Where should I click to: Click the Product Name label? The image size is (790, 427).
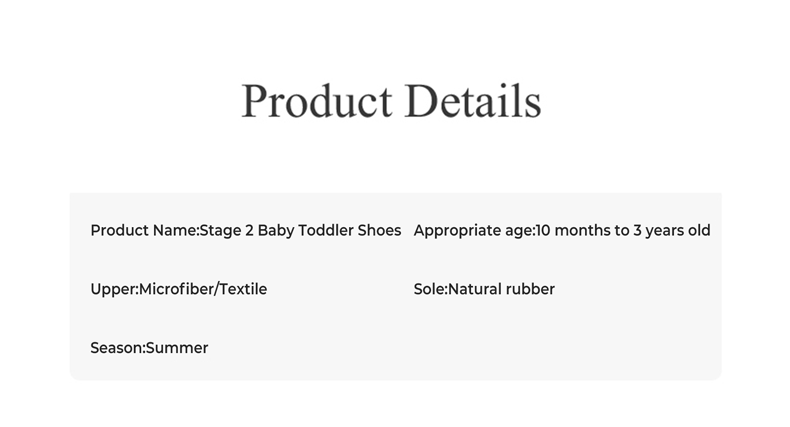coord(143,231)
